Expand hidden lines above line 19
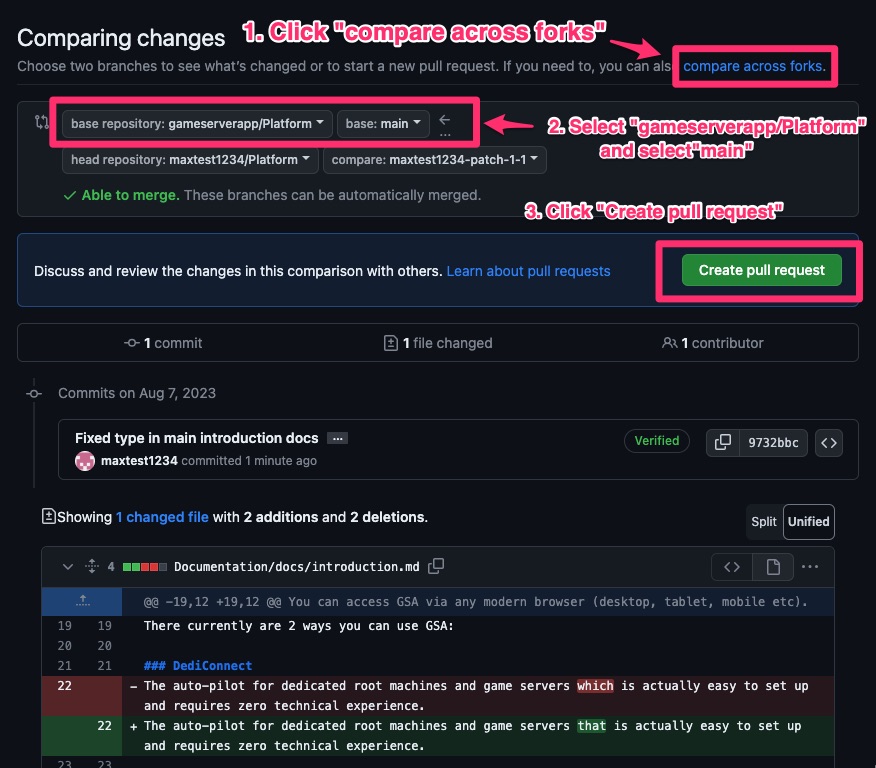Screen dimensions: 876x768 (x=82, y=602)
